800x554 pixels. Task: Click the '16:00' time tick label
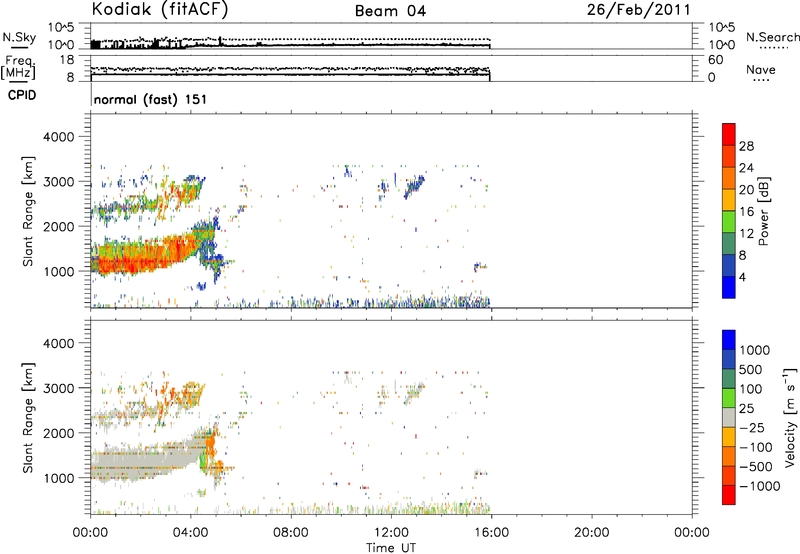pyautogui.click(x=491, y=533)
